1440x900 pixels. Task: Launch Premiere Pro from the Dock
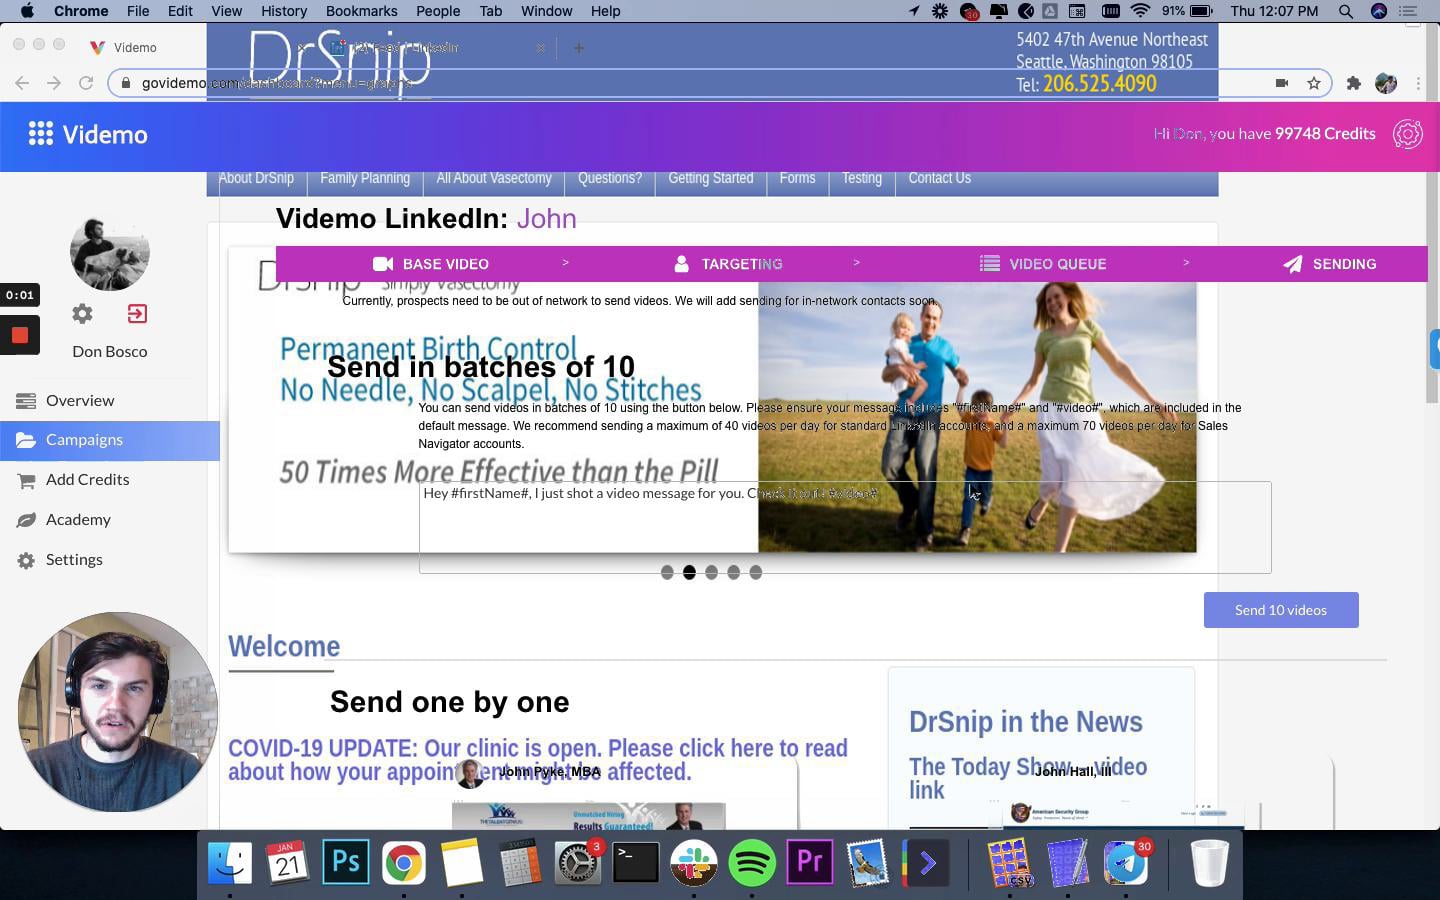pos(810,862)
